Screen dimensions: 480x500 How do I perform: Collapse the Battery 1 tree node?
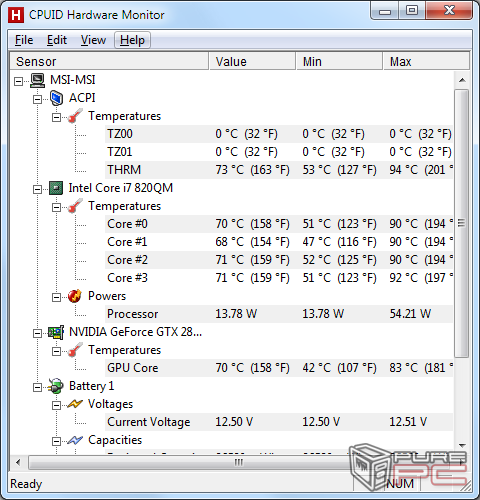(37, 387)
